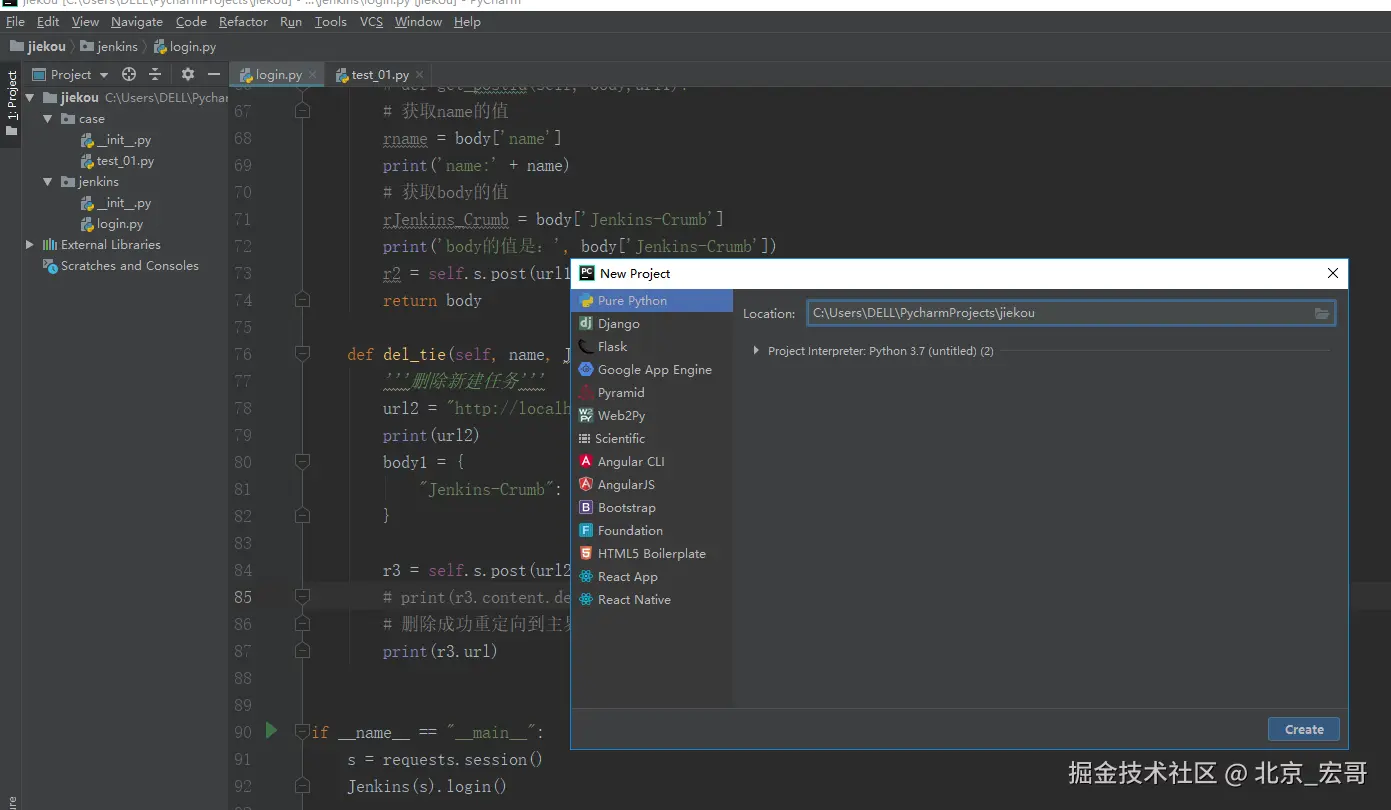Fold the del_tie function at line 76
This screenshot has height=810, width=1391.
click(x=302, y=354)
